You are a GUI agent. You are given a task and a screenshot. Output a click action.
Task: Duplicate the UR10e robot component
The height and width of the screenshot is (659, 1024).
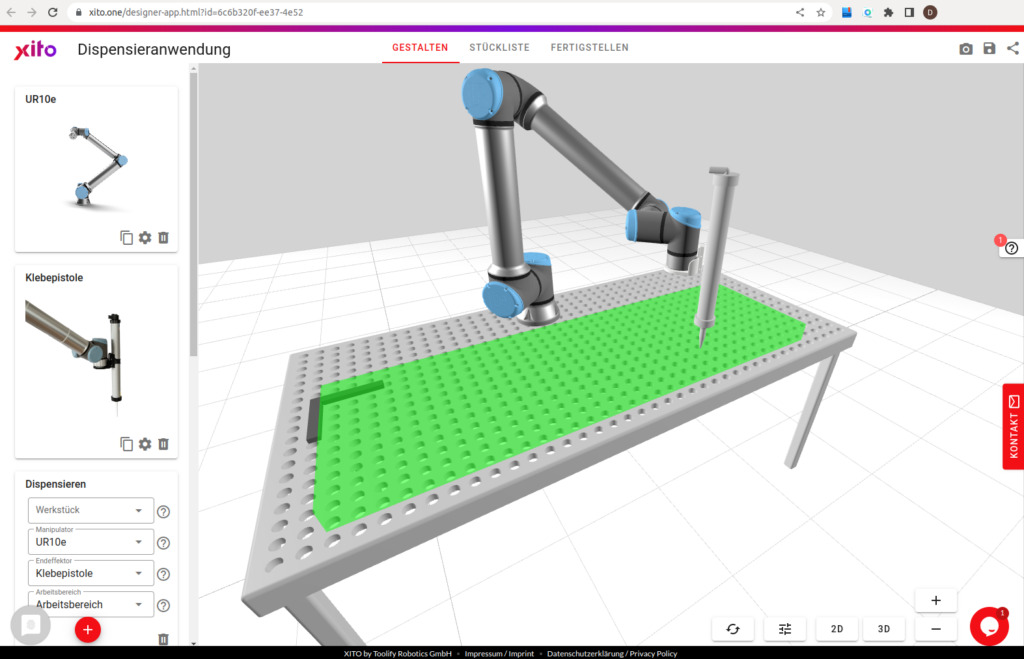(125, 238)
